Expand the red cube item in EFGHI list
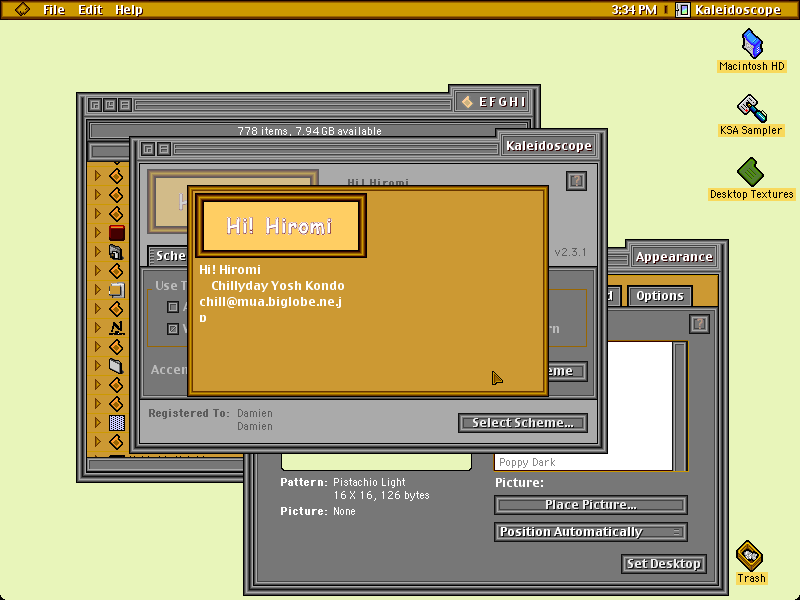This screenshot has height=600, width=800. click(x=98, y=233)
